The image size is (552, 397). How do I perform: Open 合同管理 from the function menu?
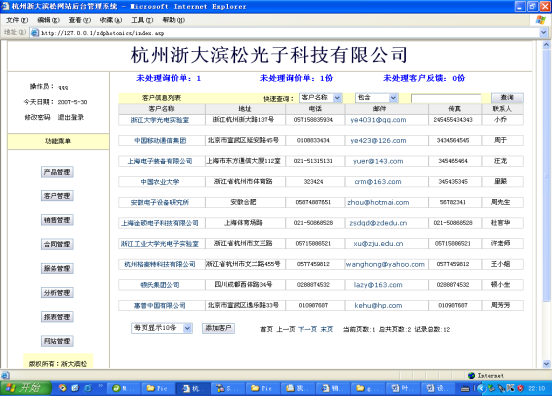tap(57, 244)
